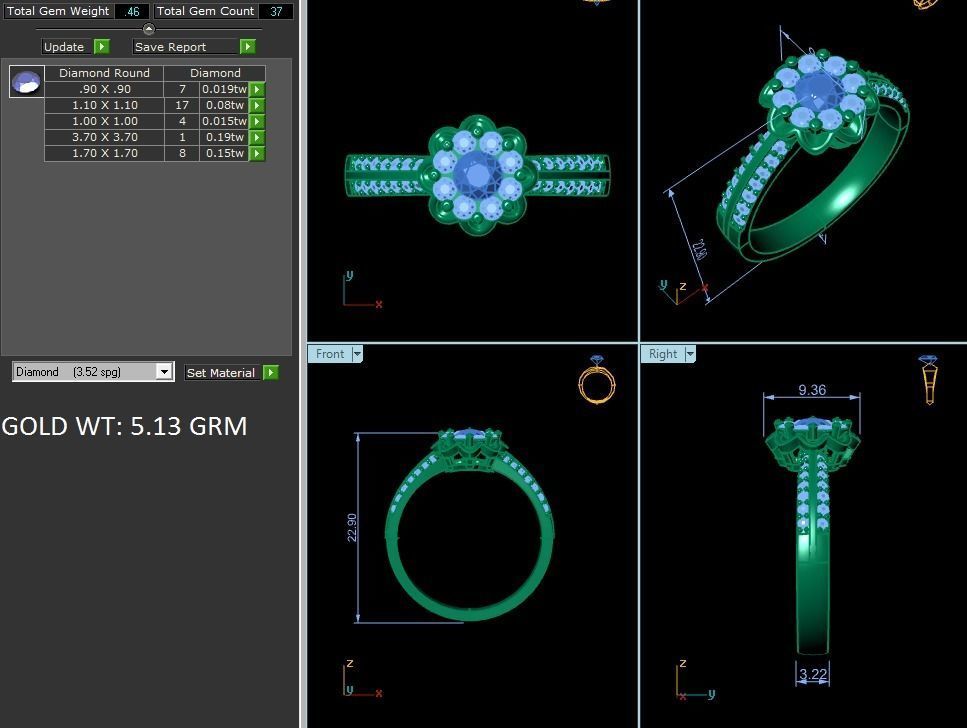Viewport: 967px width, 728px height.
Task: Click the green arrow next to Set Material
Action: point(271,373)
